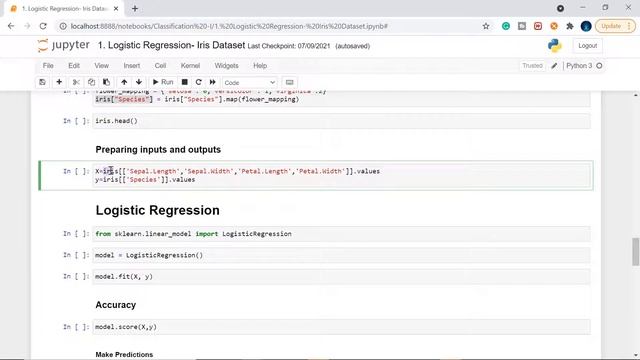Save notebook with the floppy disk icon
This screenshot has height=360, width=640.
(42, 82)
